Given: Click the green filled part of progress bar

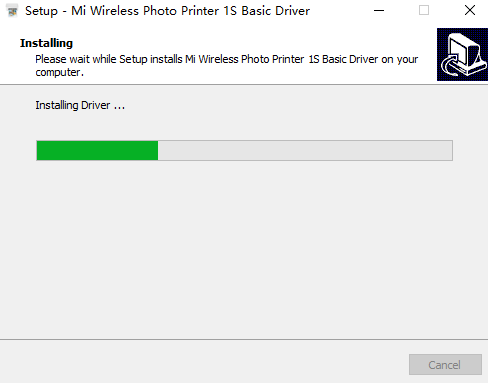Looking at the screenshot, I should 97,151.
